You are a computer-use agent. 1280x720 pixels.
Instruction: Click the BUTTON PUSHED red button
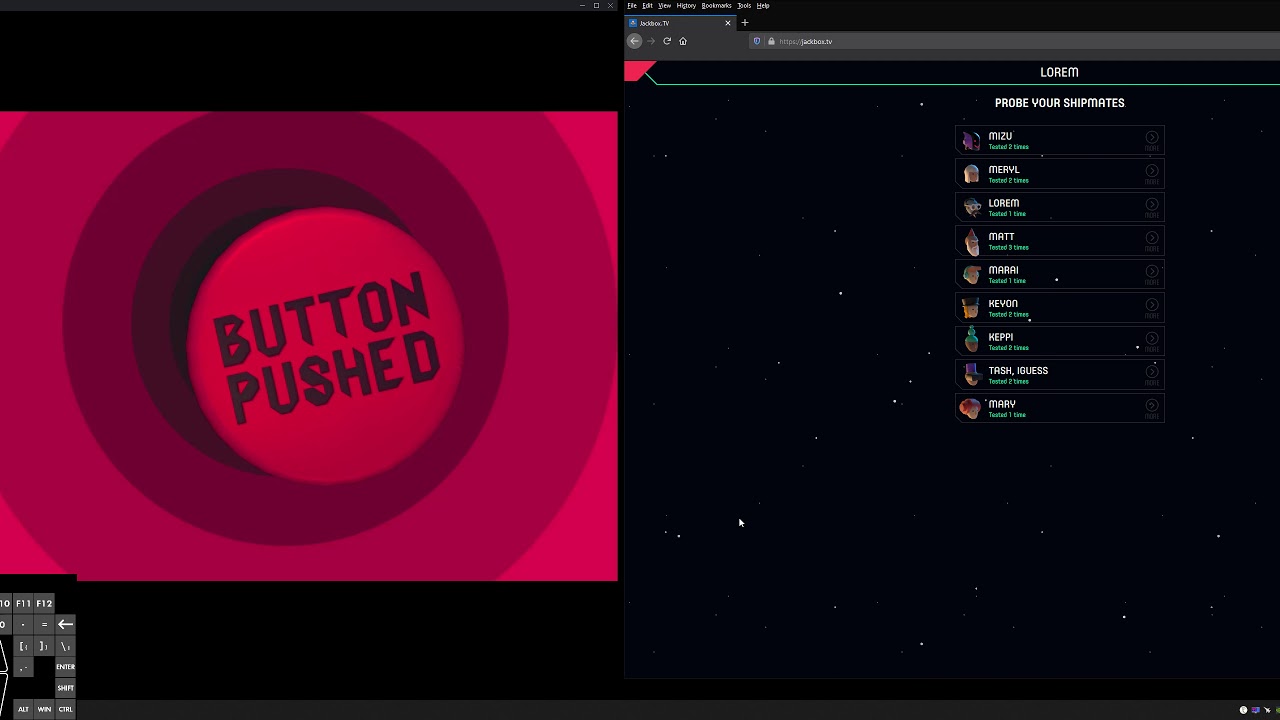[x=326, y=346]
